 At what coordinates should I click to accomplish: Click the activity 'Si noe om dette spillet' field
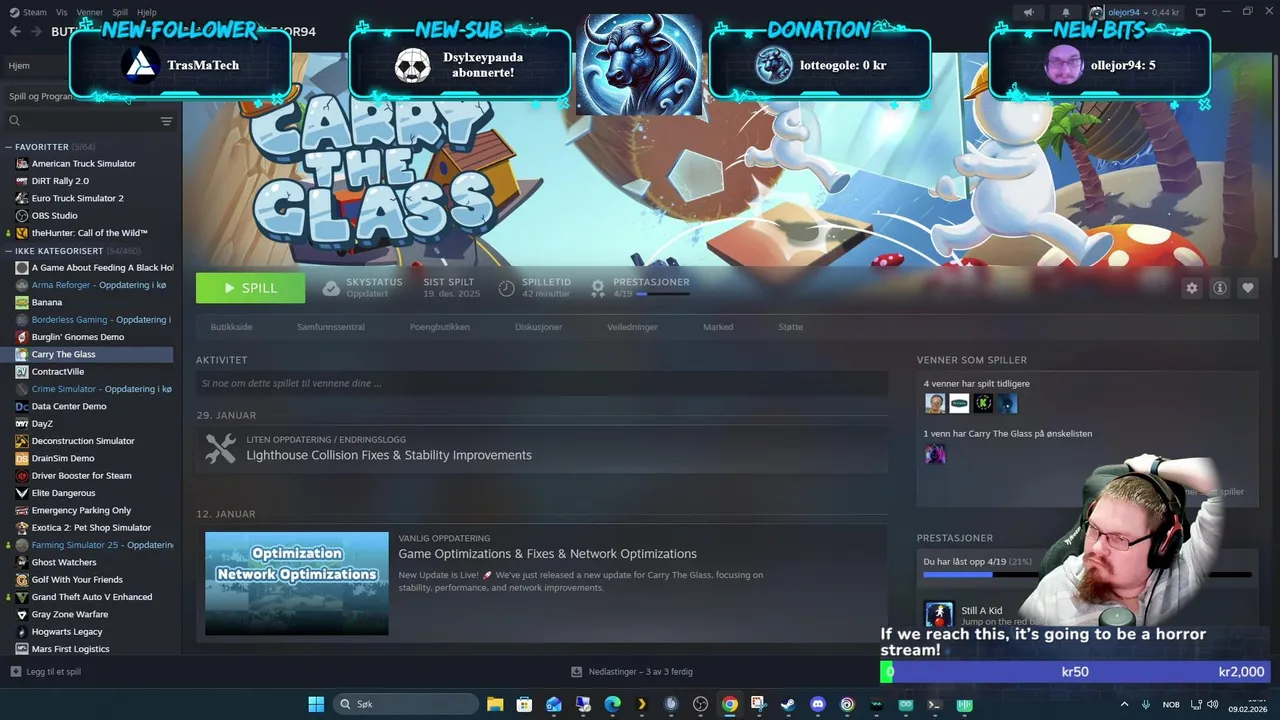click(542, 383)
